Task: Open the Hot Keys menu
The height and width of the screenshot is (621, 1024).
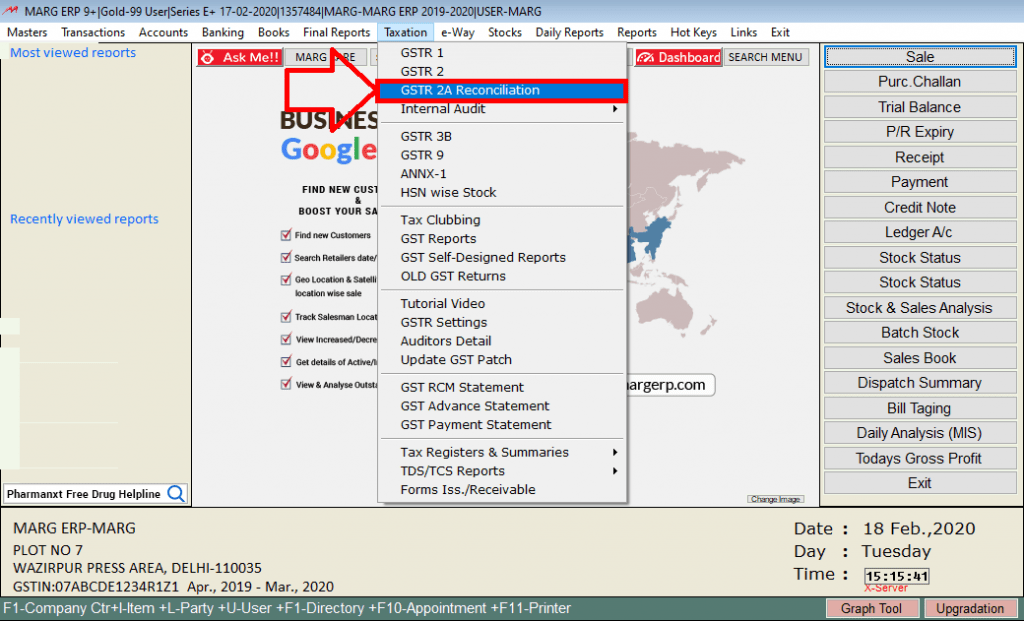Action: [x=694, y=32]
